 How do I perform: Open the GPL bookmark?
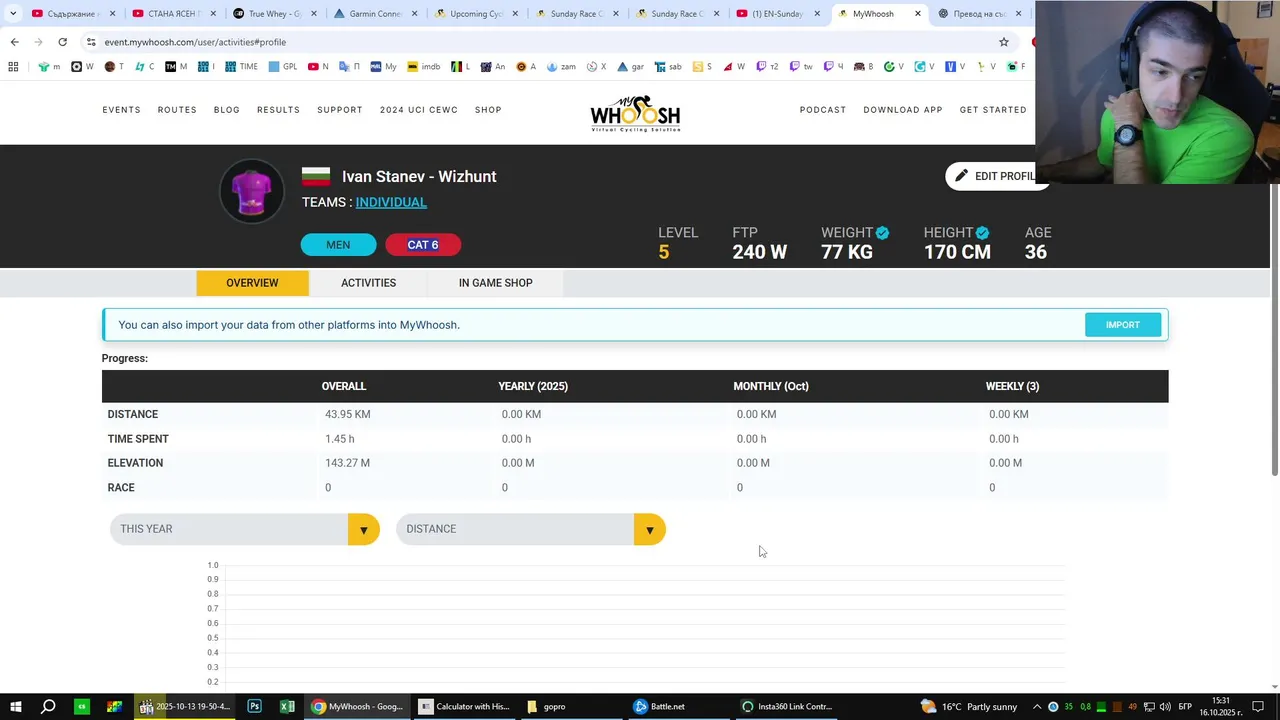coord(282,67)
